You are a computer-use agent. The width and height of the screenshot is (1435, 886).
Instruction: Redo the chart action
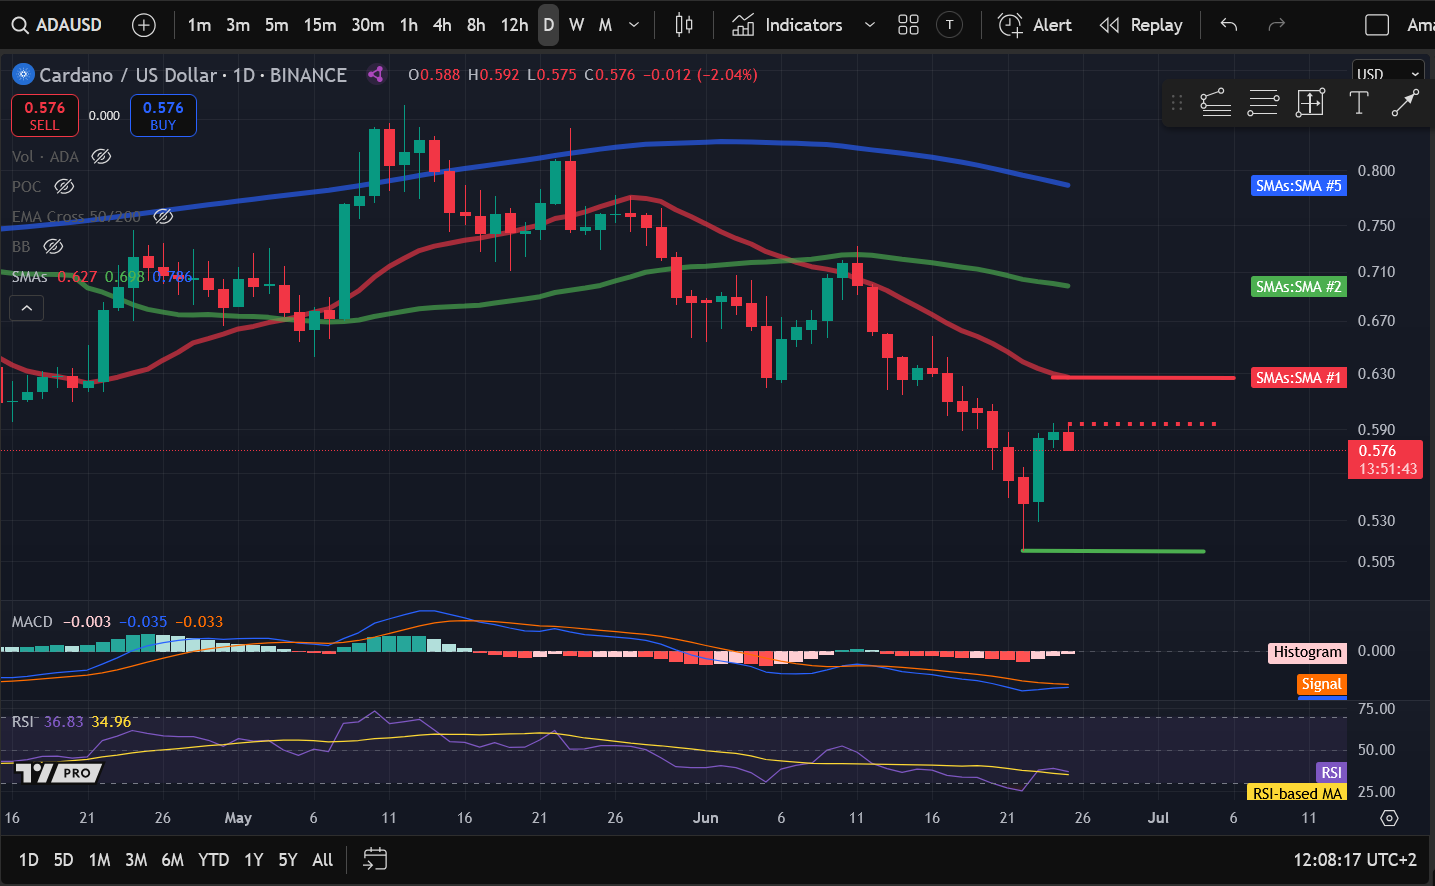point(1276,25)
